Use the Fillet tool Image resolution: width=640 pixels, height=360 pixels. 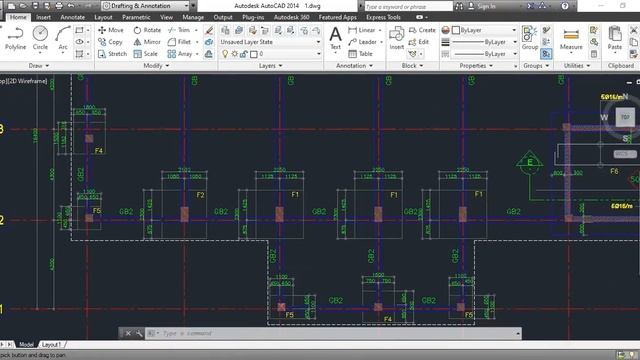180,42
